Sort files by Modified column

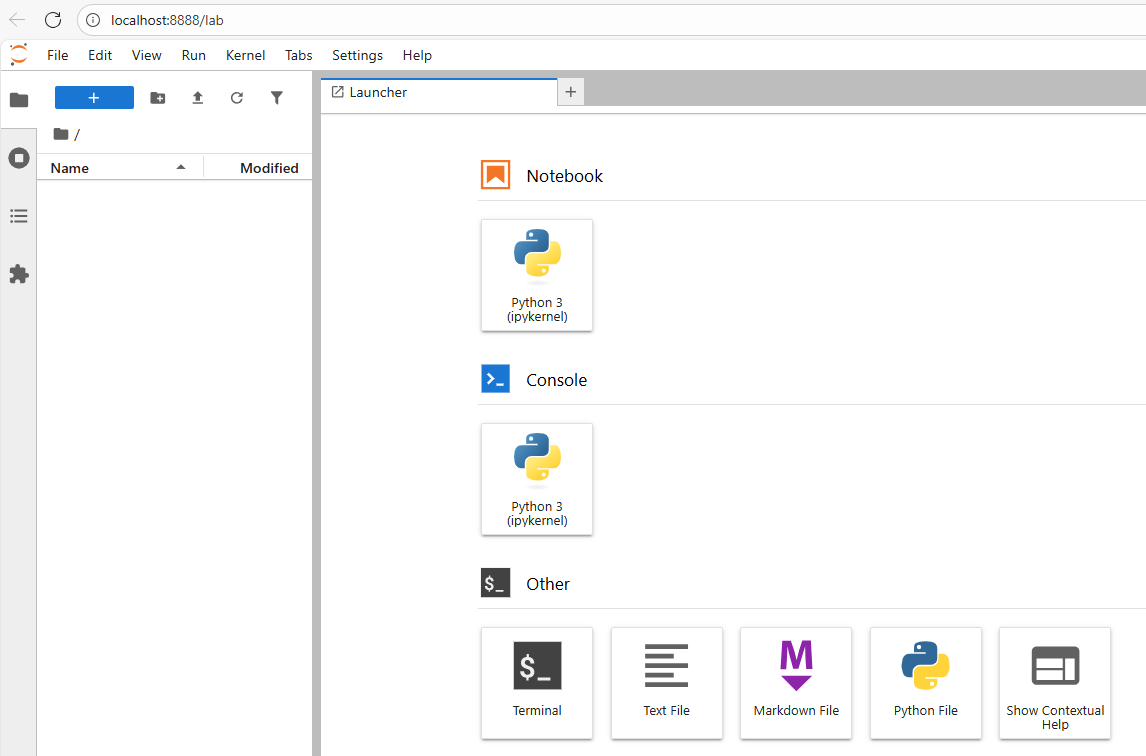268,168
